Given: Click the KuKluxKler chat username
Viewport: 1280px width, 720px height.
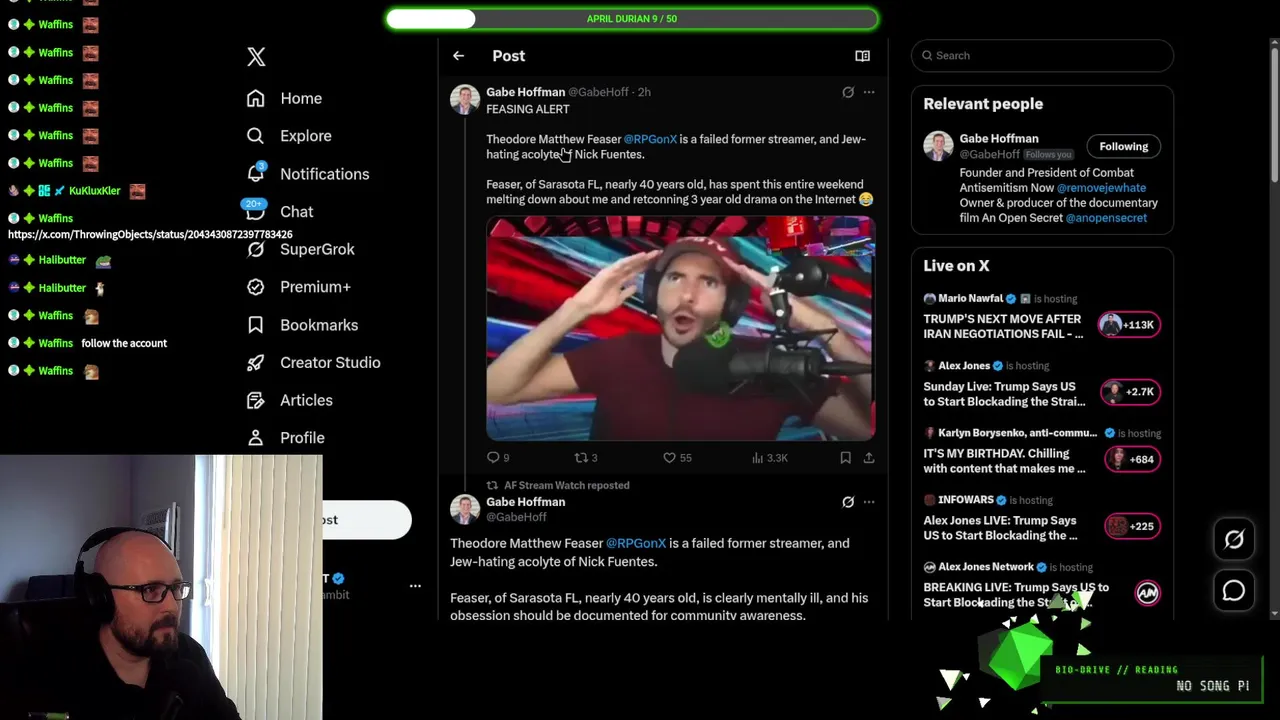Looking at the screenshot, I should 95,190.
